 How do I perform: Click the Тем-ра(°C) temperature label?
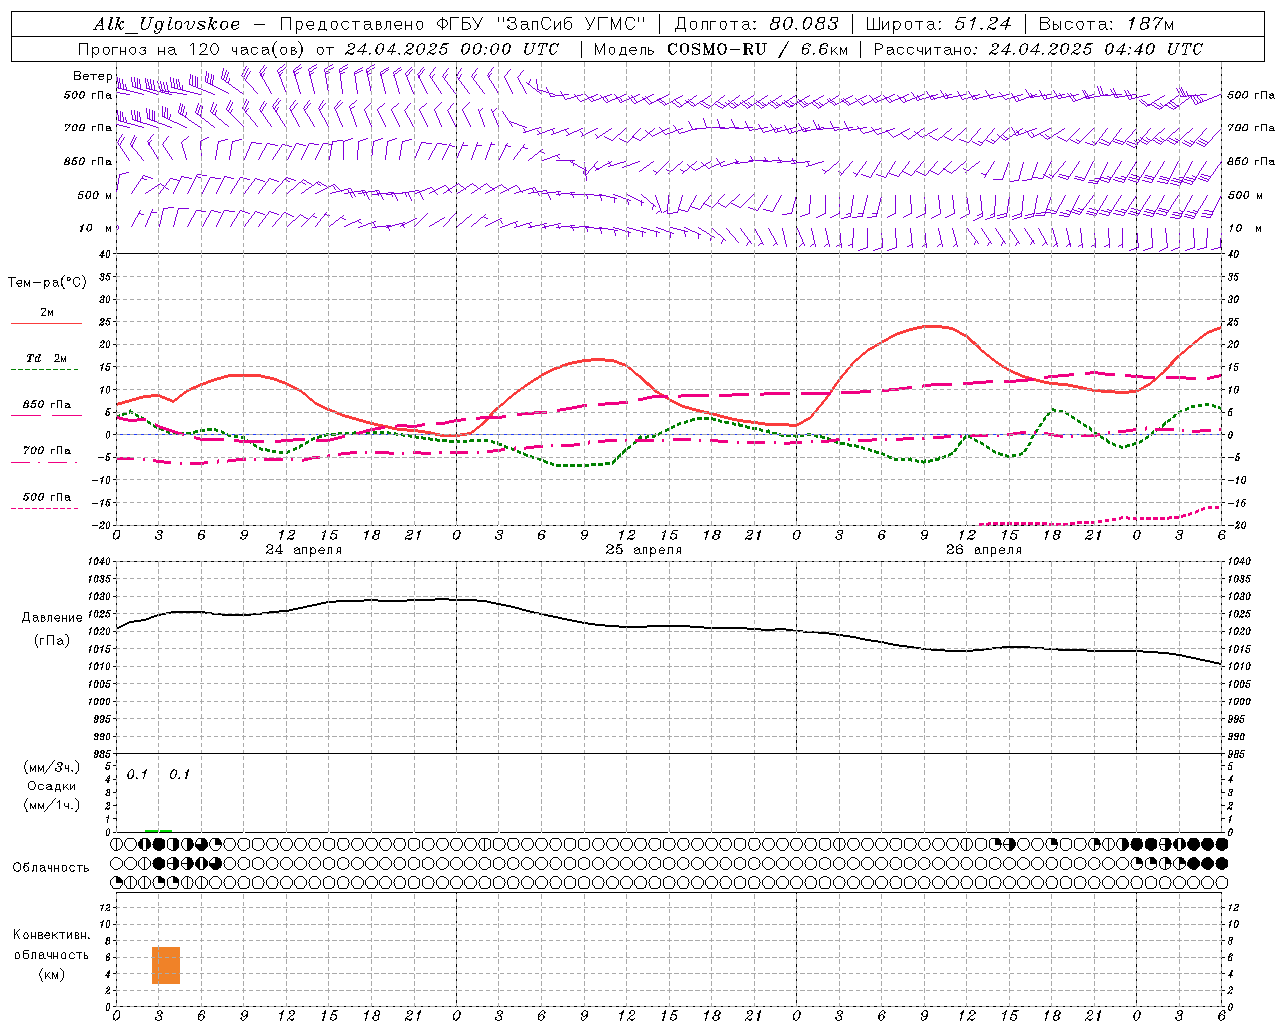47,283
